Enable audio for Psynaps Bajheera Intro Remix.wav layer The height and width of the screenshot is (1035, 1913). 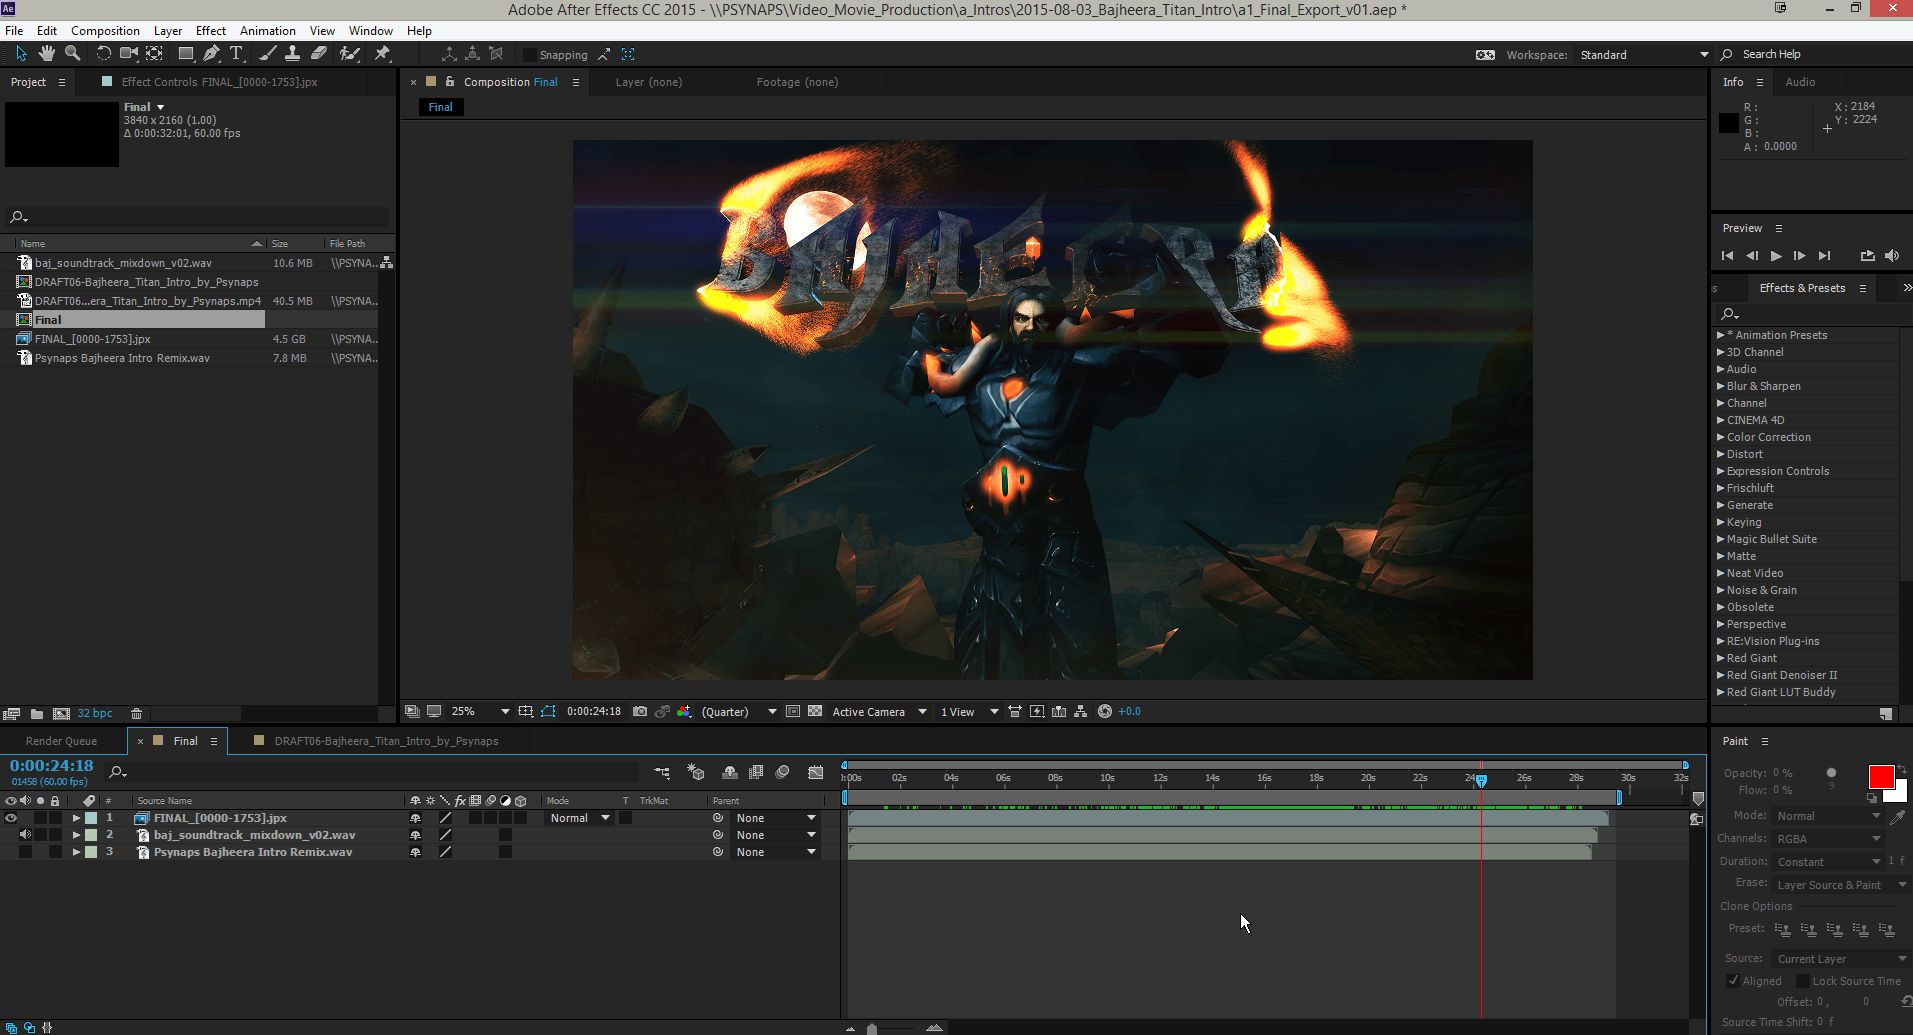25,852
